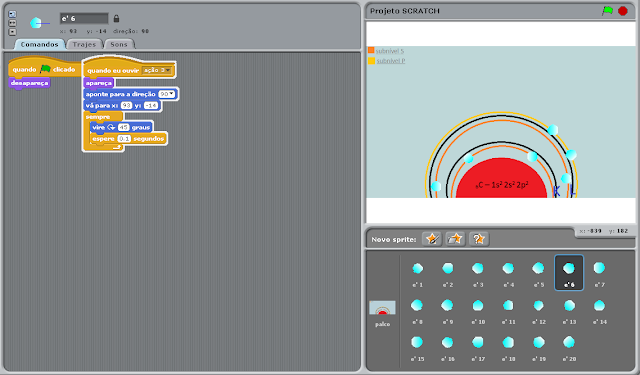Open the direction dropdown showing 90
This screenshot has height=375, width=640.
167,94
